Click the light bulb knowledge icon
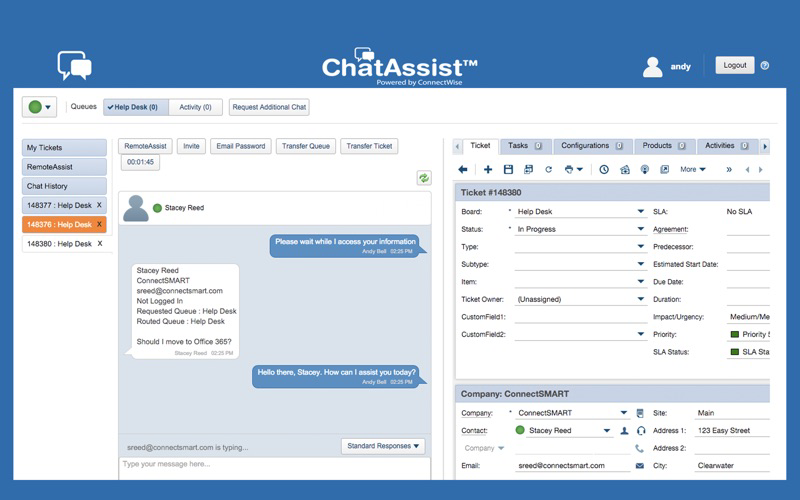Image resolution: width=800 pixels, height=500 pixels. [x=645, y=169]
